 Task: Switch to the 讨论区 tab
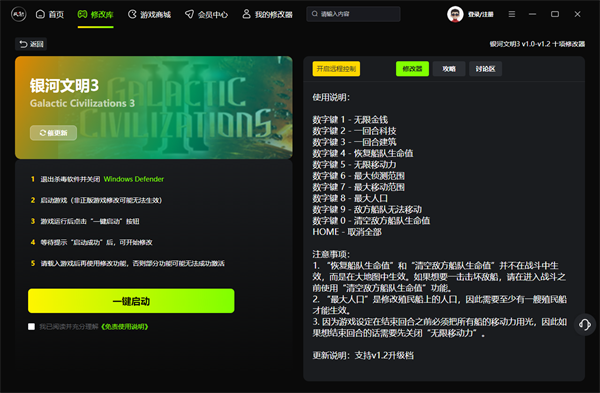click(x=485, y=69)
